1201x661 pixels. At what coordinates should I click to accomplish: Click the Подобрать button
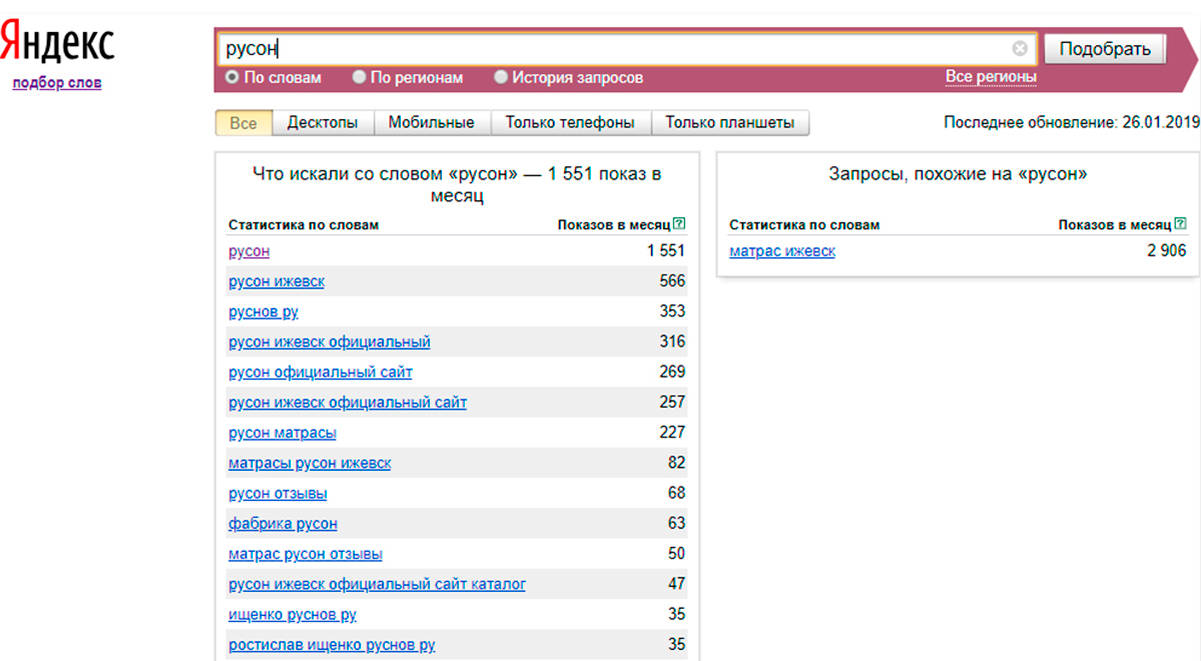1105,49
